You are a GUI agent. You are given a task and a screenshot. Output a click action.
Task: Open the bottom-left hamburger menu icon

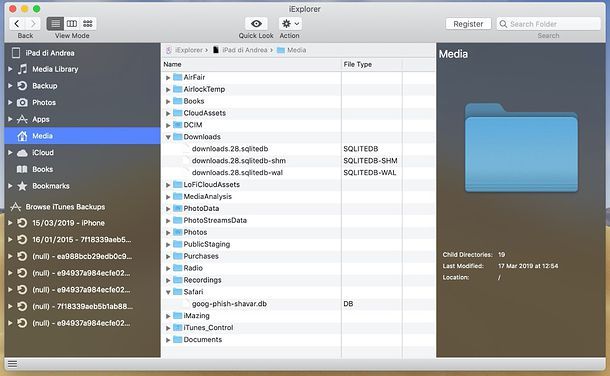coord(12,364)
